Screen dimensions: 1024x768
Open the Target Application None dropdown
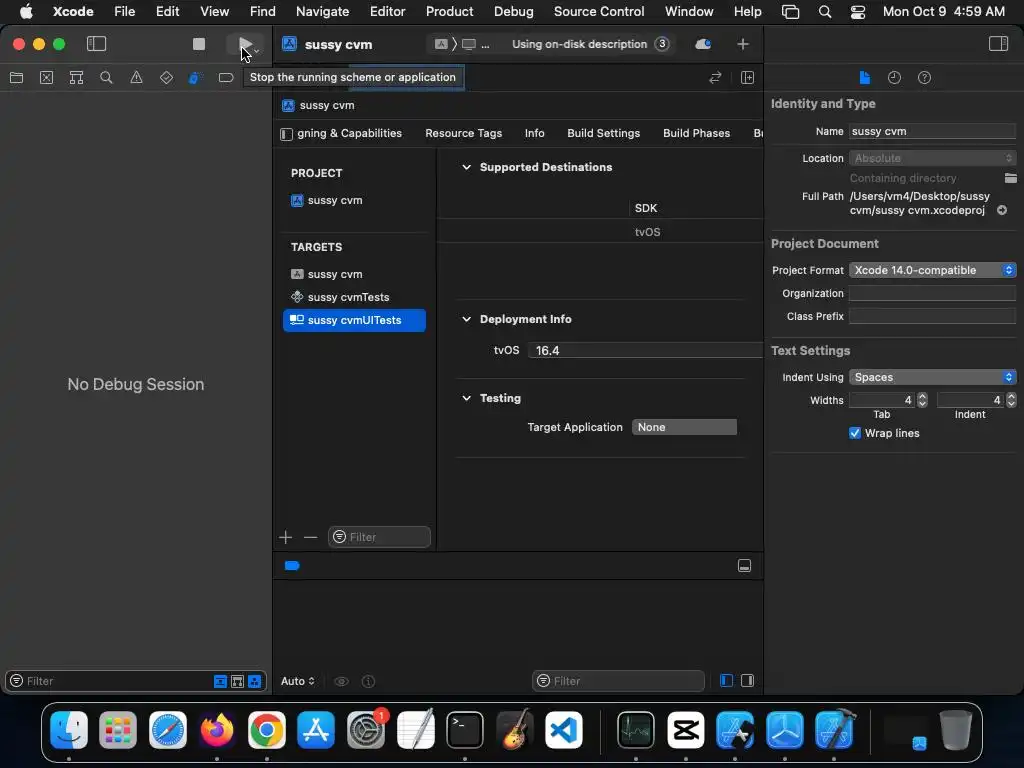[x=684, y=427]
